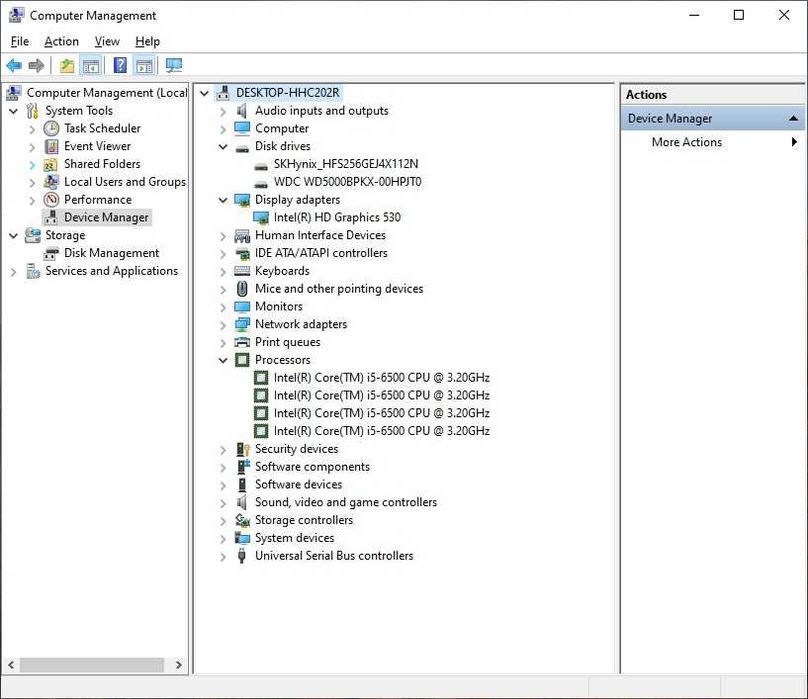The image size is (808, 699).
Task: Open the File menu
Action: point(20,41)
